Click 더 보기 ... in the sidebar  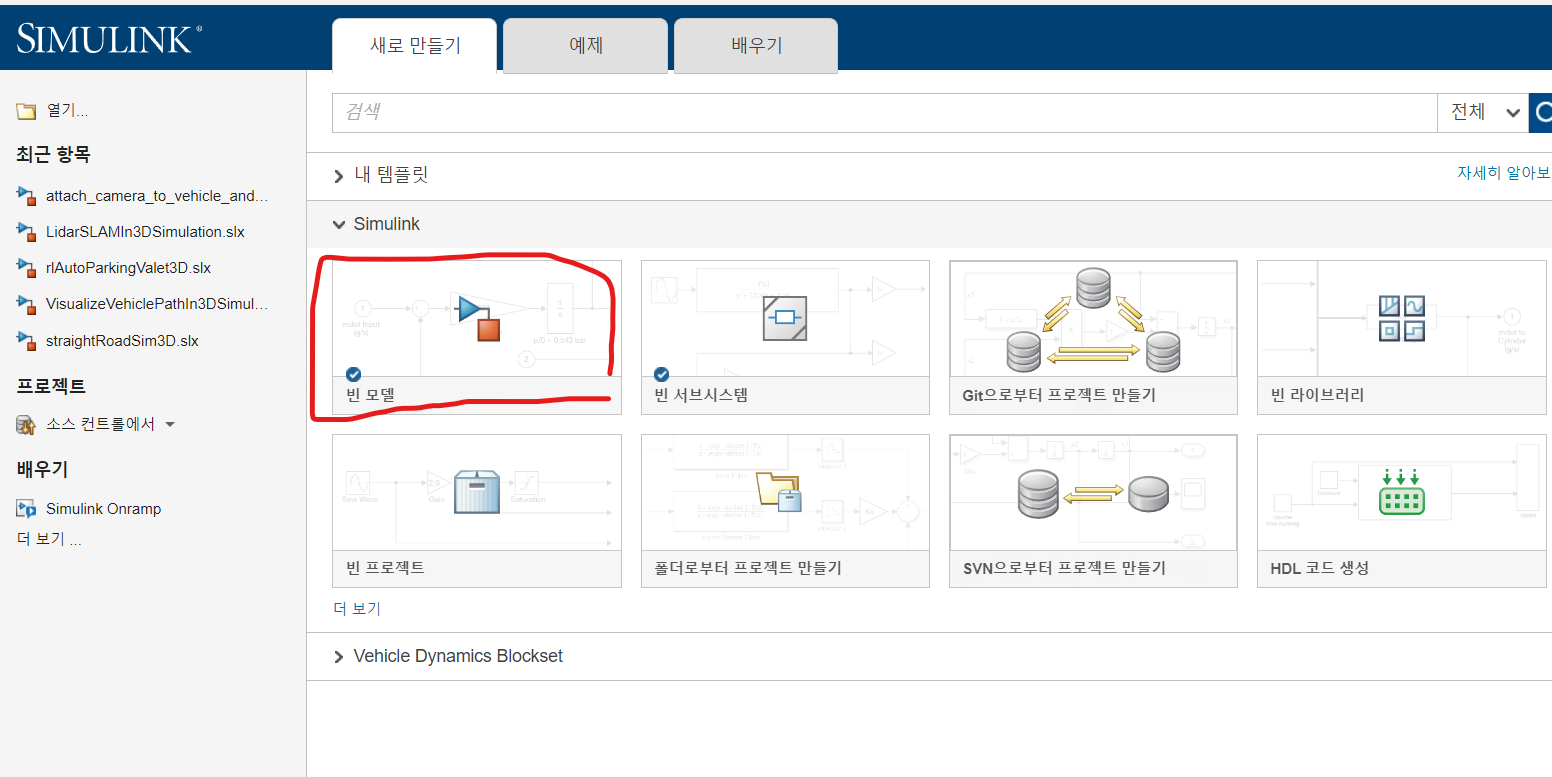49,540
